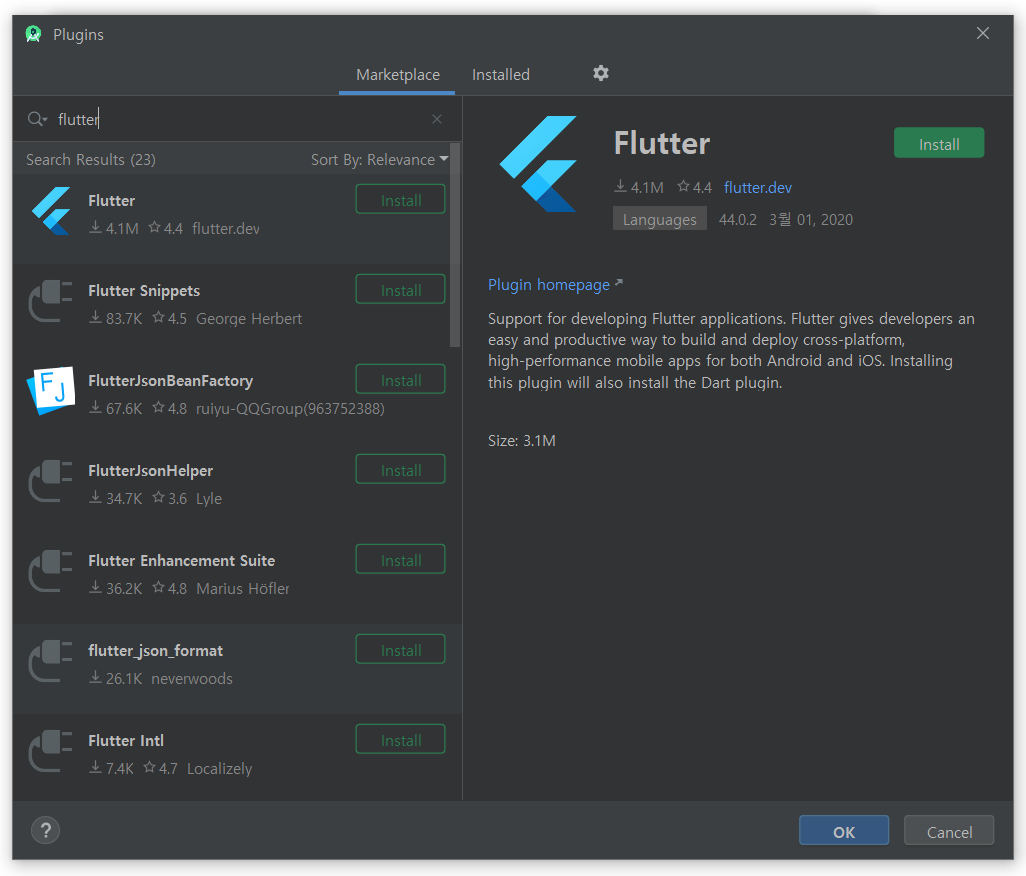
Task: Select the Flutter Snippets result name
Action: coord(144,290)
